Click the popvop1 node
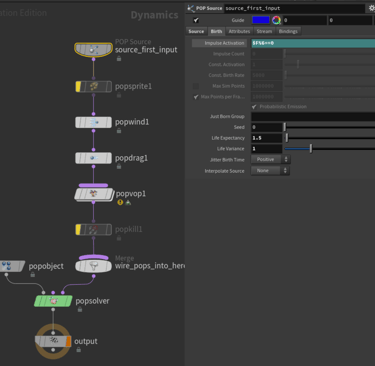The image size is (375, 366). 94,194
